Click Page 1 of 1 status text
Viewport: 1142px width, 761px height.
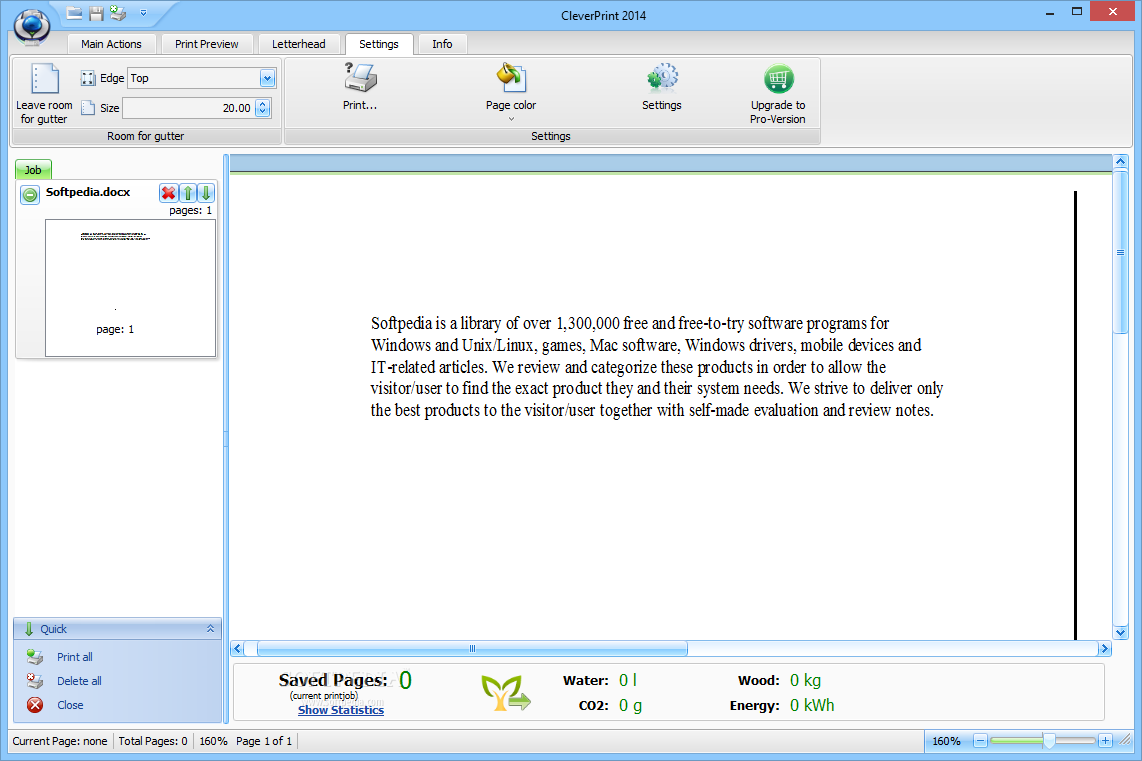click(x=264, y=741)
